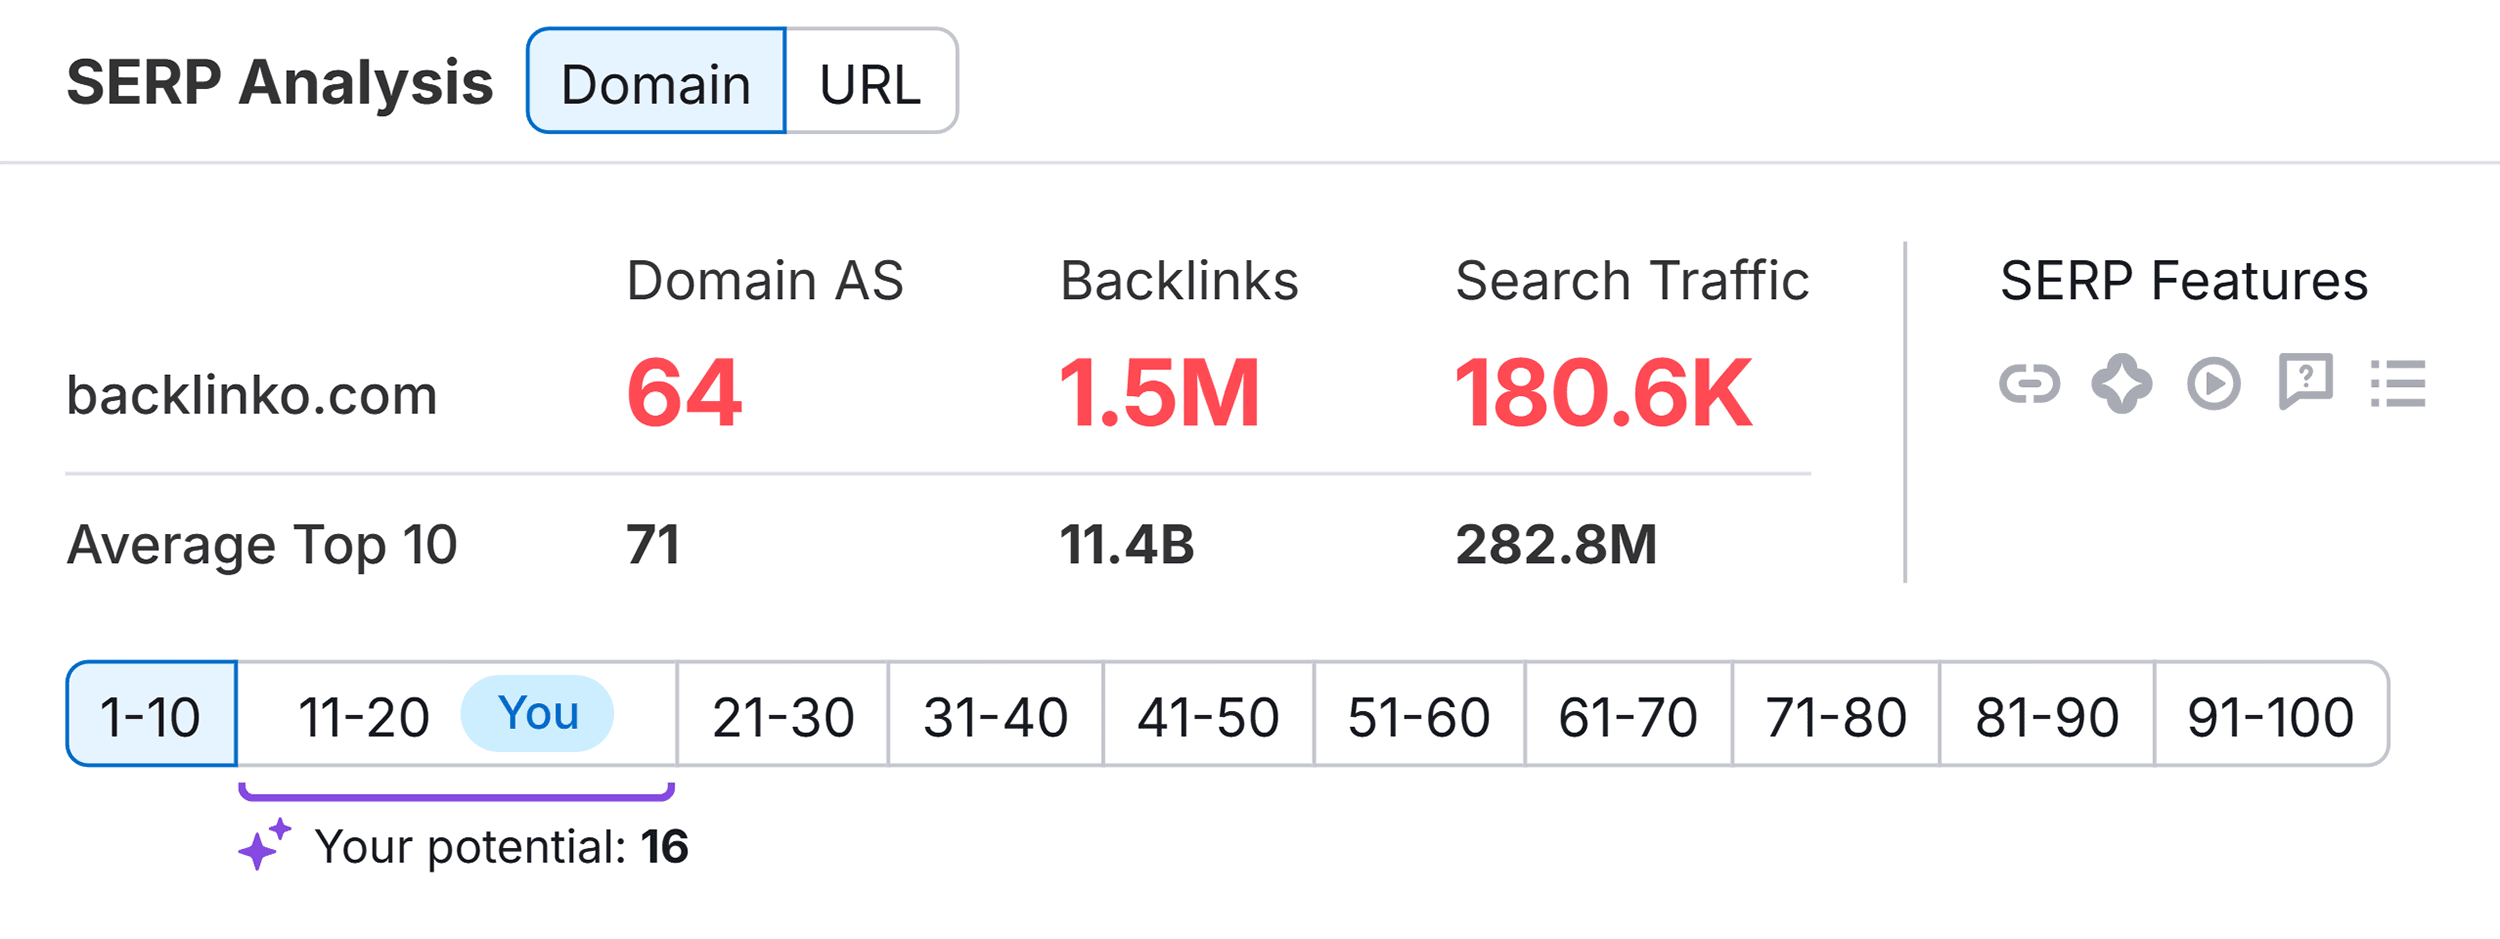
Task: Select the 81-90 positions range
Action: tap(2047, 714)
